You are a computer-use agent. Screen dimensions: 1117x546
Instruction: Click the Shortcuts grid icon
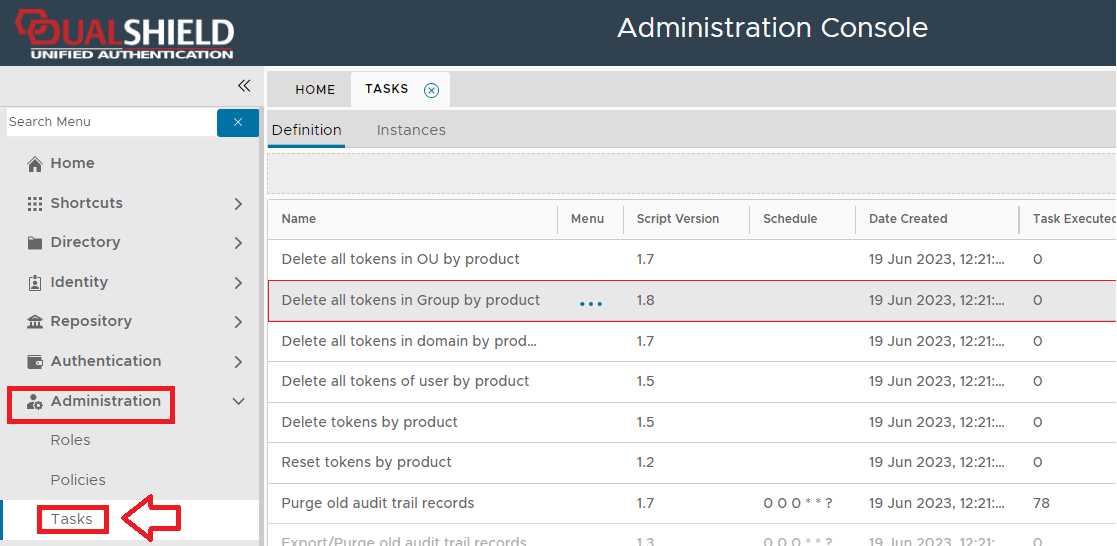coord(35,203)
